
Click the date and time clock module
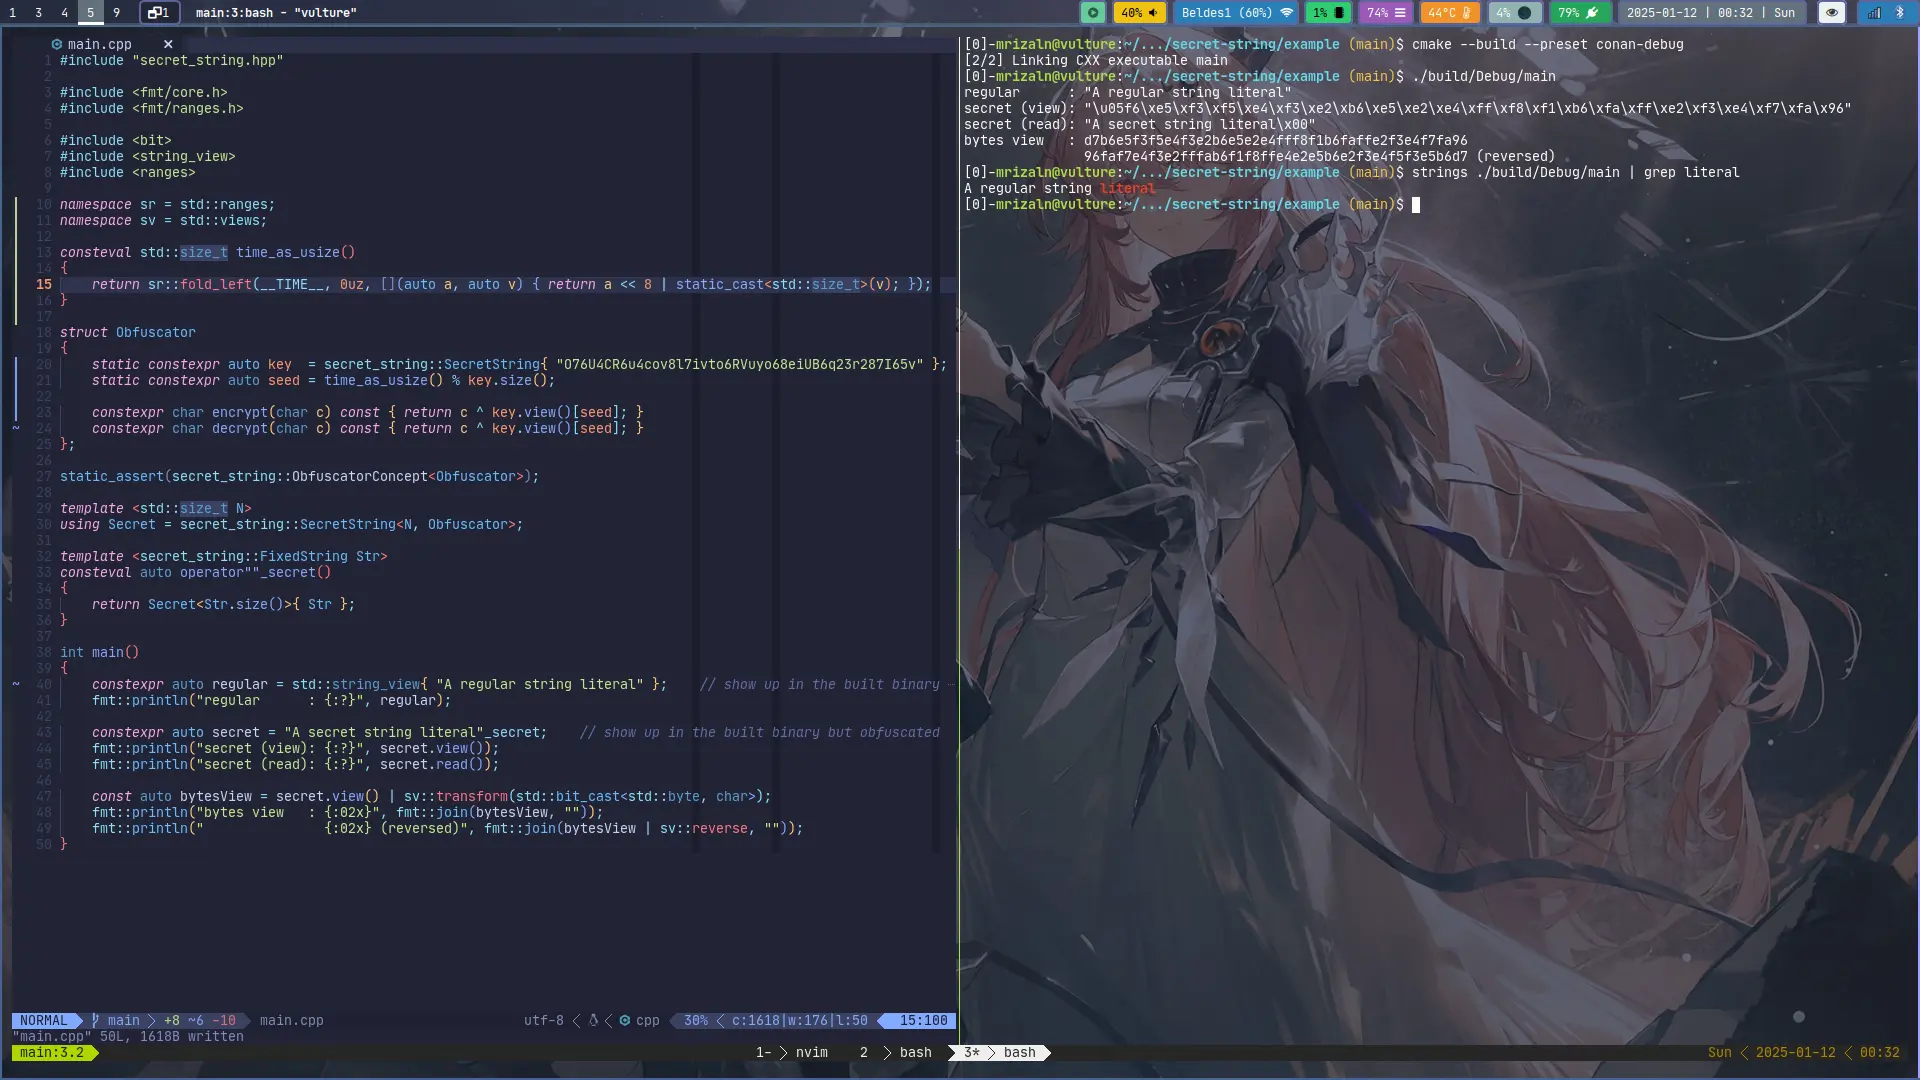(x=1710, y=13)
